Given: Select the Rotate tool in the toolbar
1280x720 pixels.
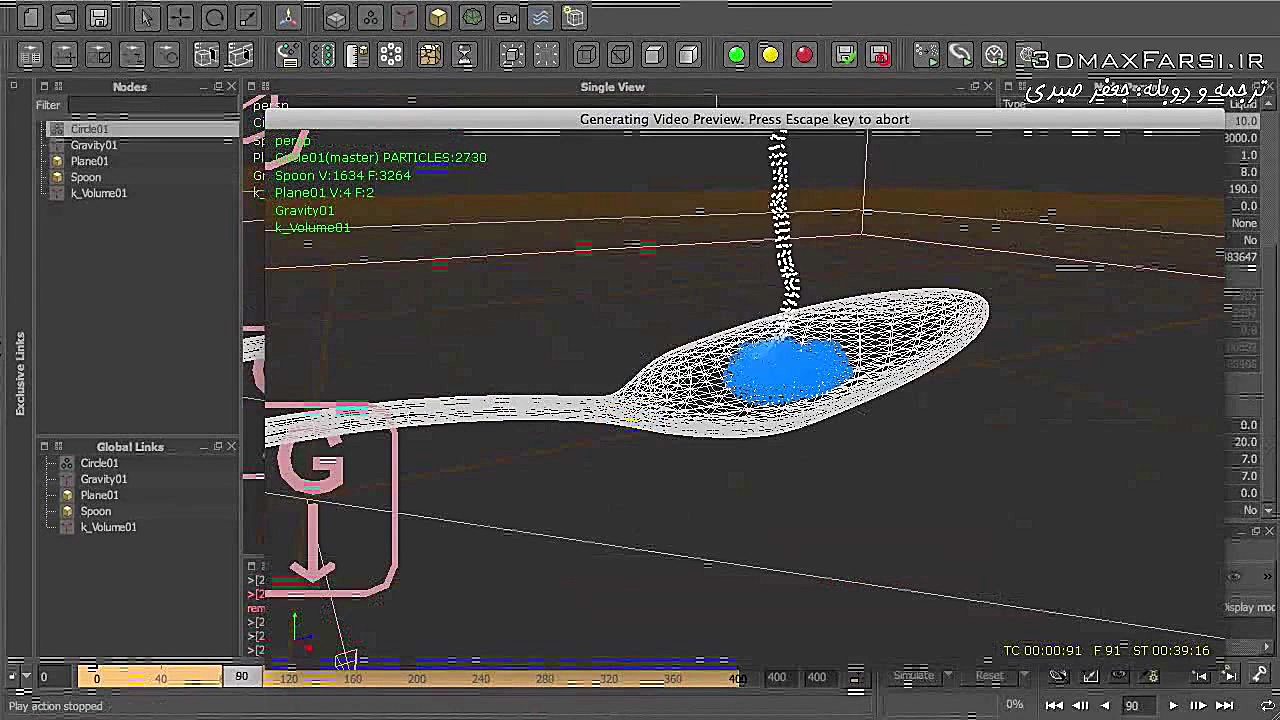Looking at the screenshot, I should point(214,17).
